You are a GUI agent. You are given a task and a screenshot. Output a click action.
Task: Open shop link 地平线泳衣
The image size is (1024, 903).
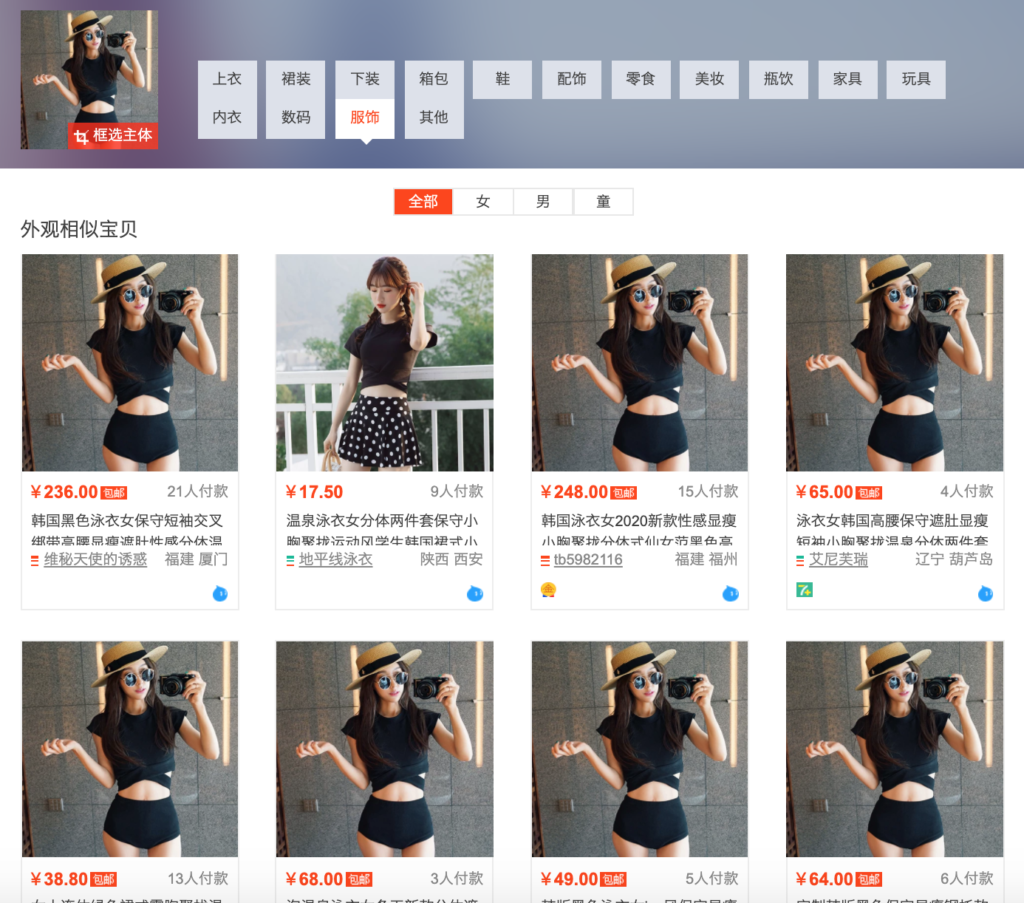click(x=335, y=559)
